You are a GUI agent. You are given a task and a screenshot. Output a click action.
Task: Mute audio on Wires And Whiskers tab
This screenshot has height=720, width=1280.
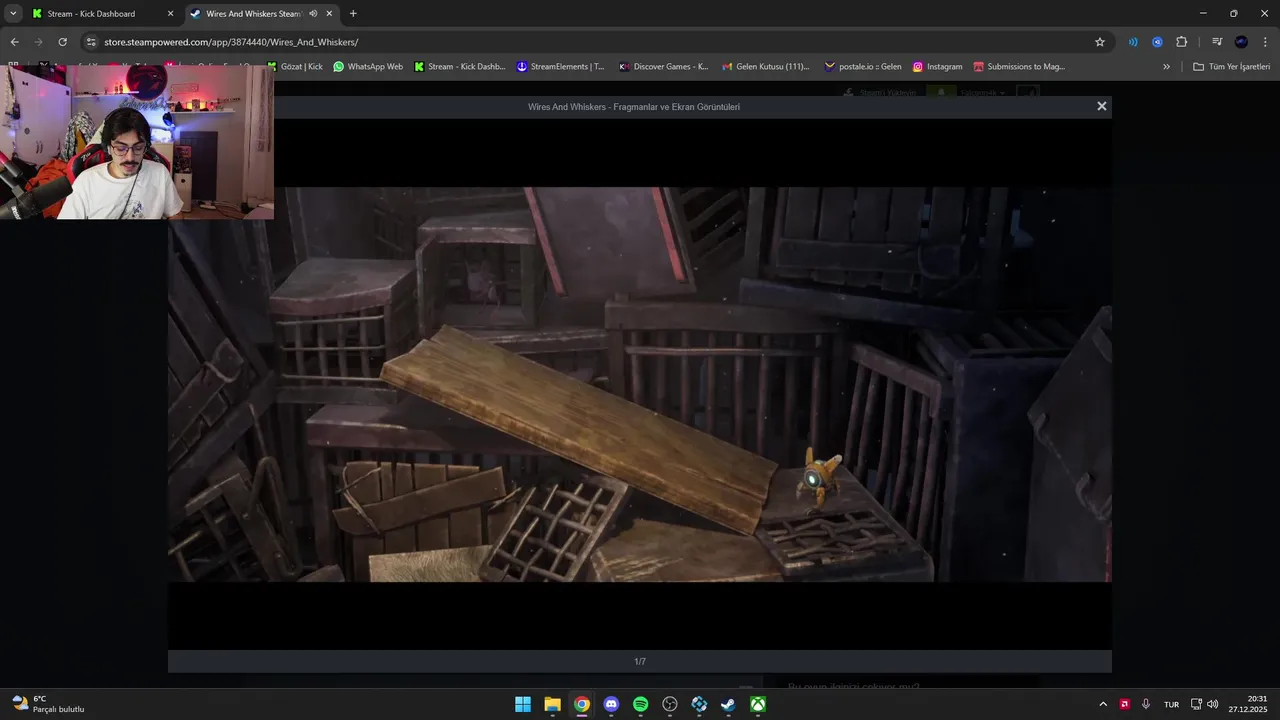click(x=313, y=14)
